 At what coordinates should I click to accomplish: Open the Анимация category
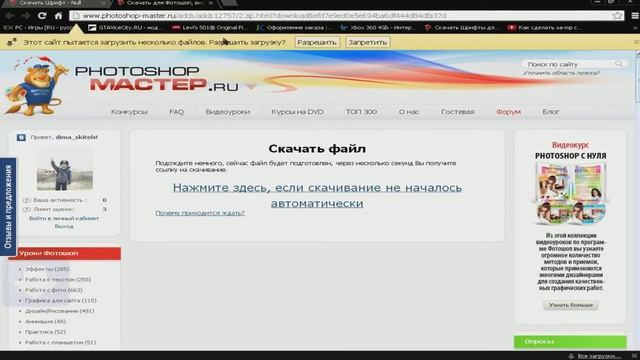[x=45, y=322]
